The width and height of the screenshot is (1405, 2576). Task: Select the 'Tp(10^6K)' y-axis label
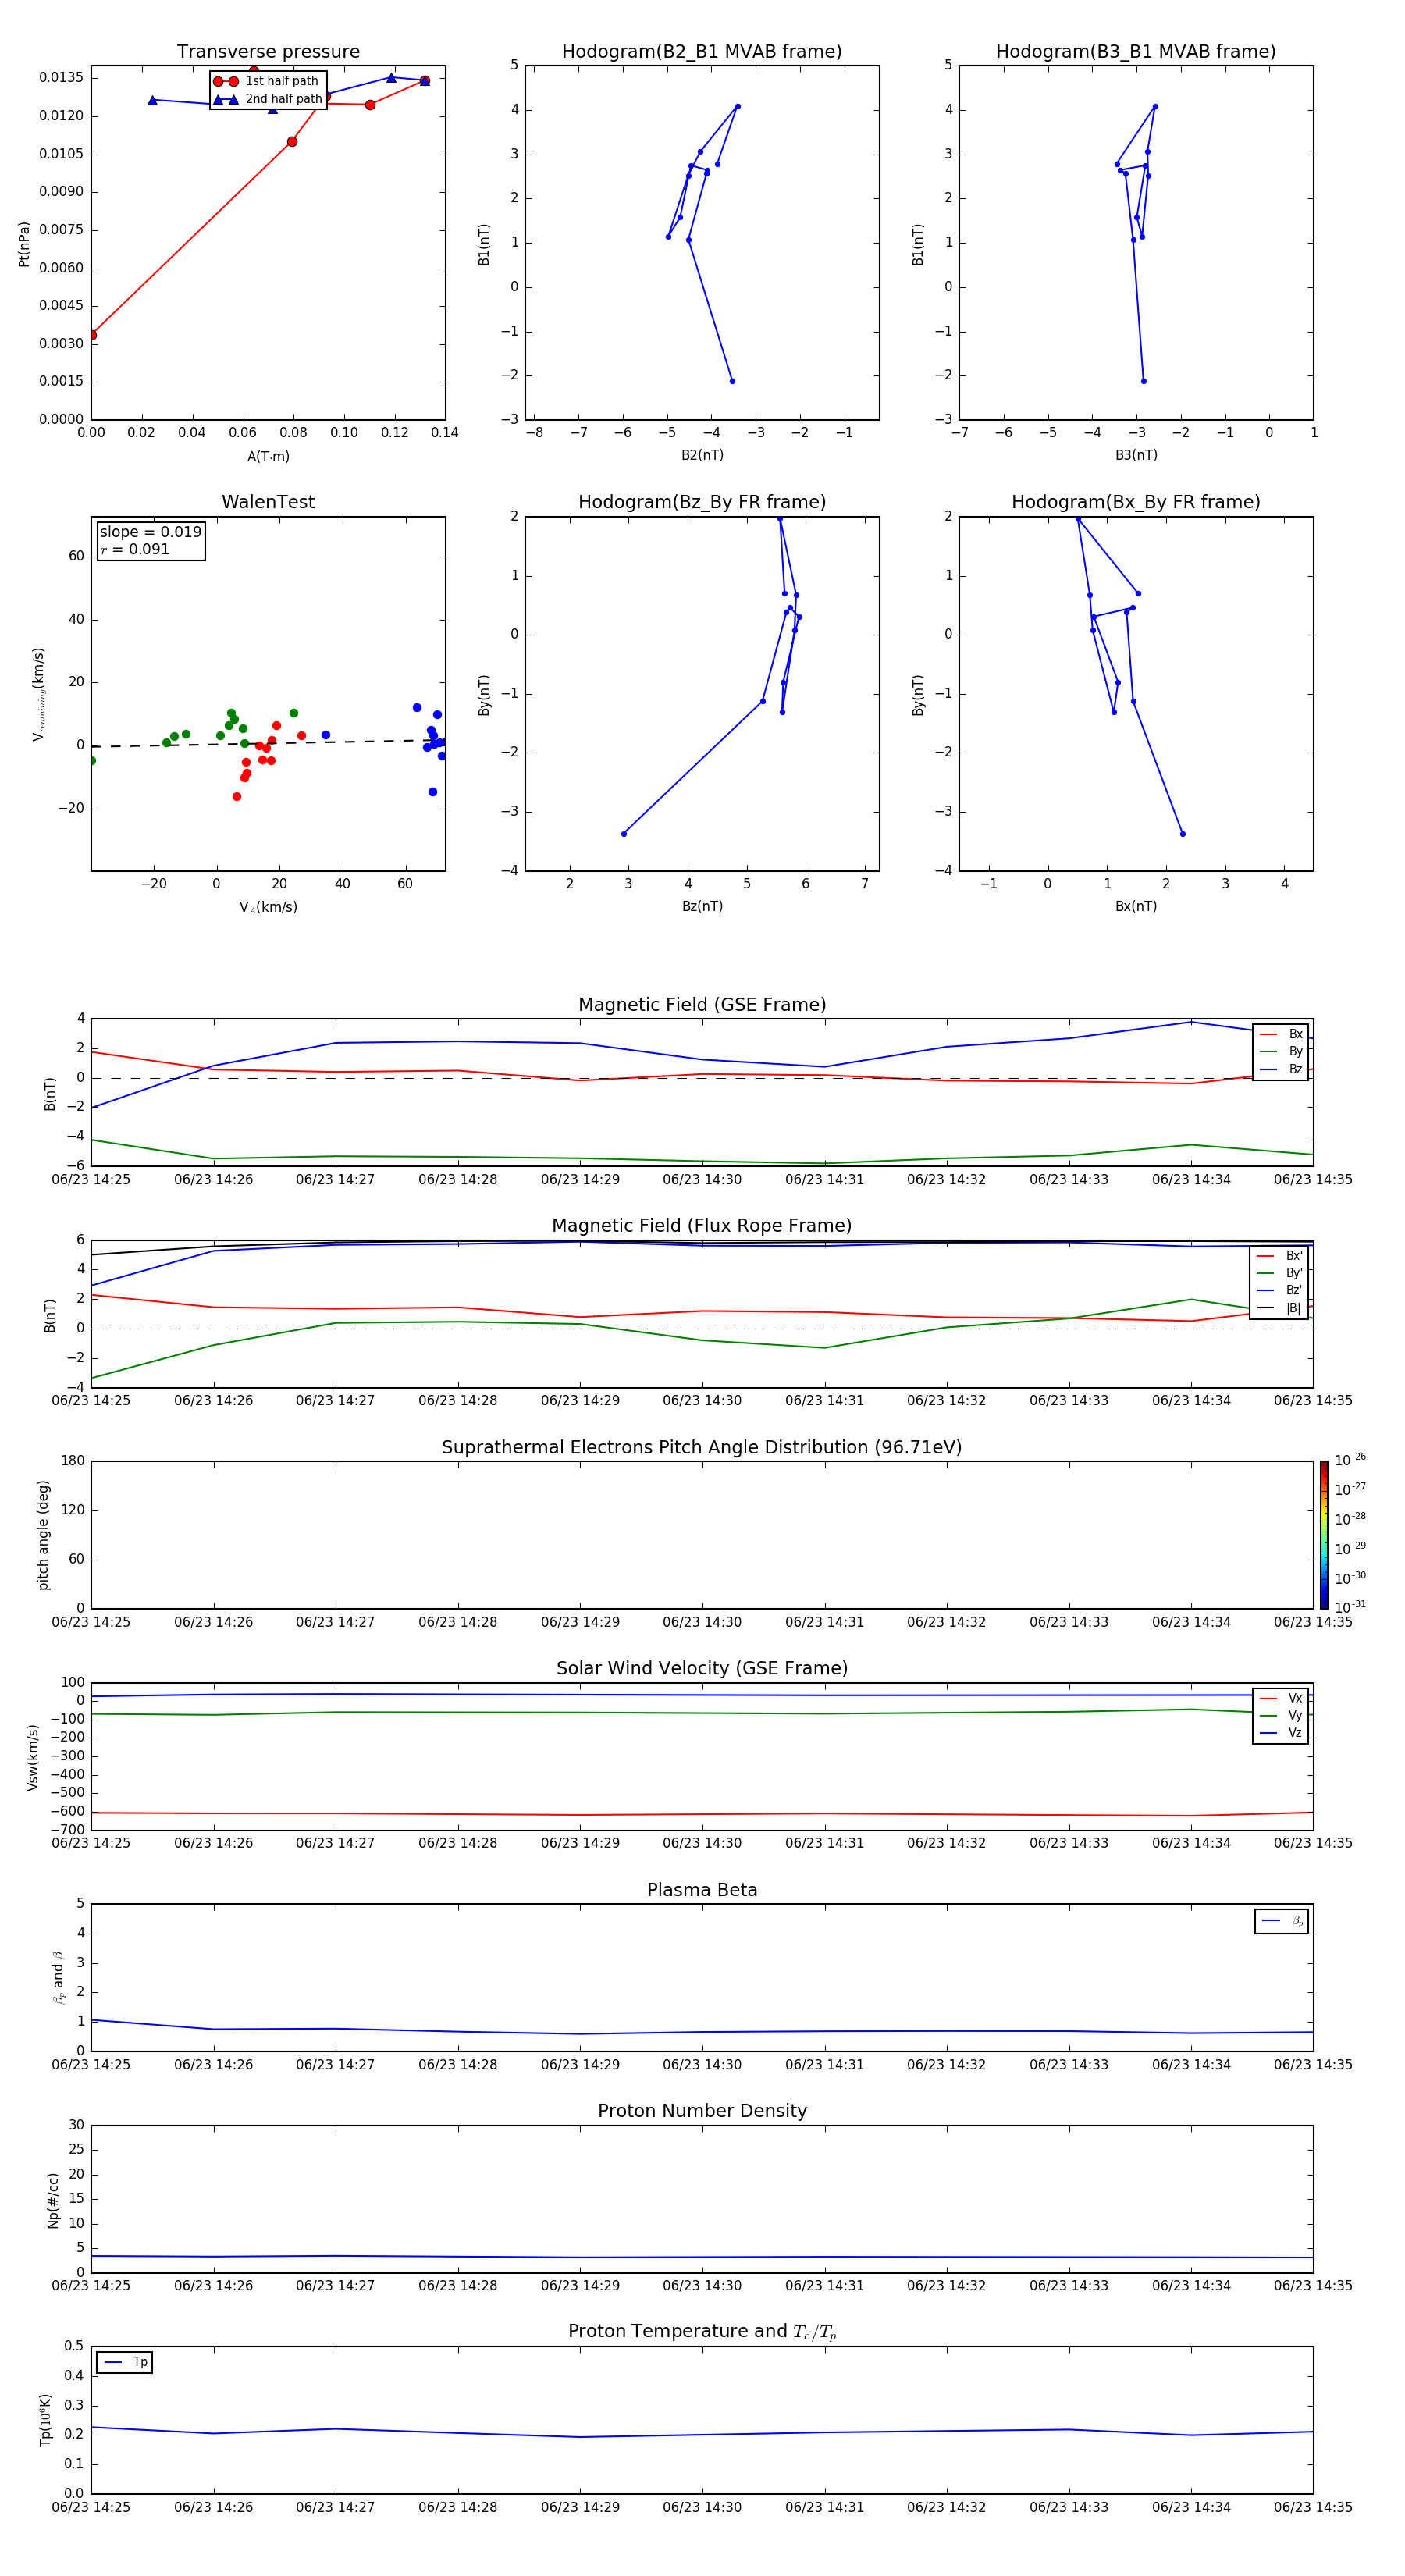tap(45, 2420)
